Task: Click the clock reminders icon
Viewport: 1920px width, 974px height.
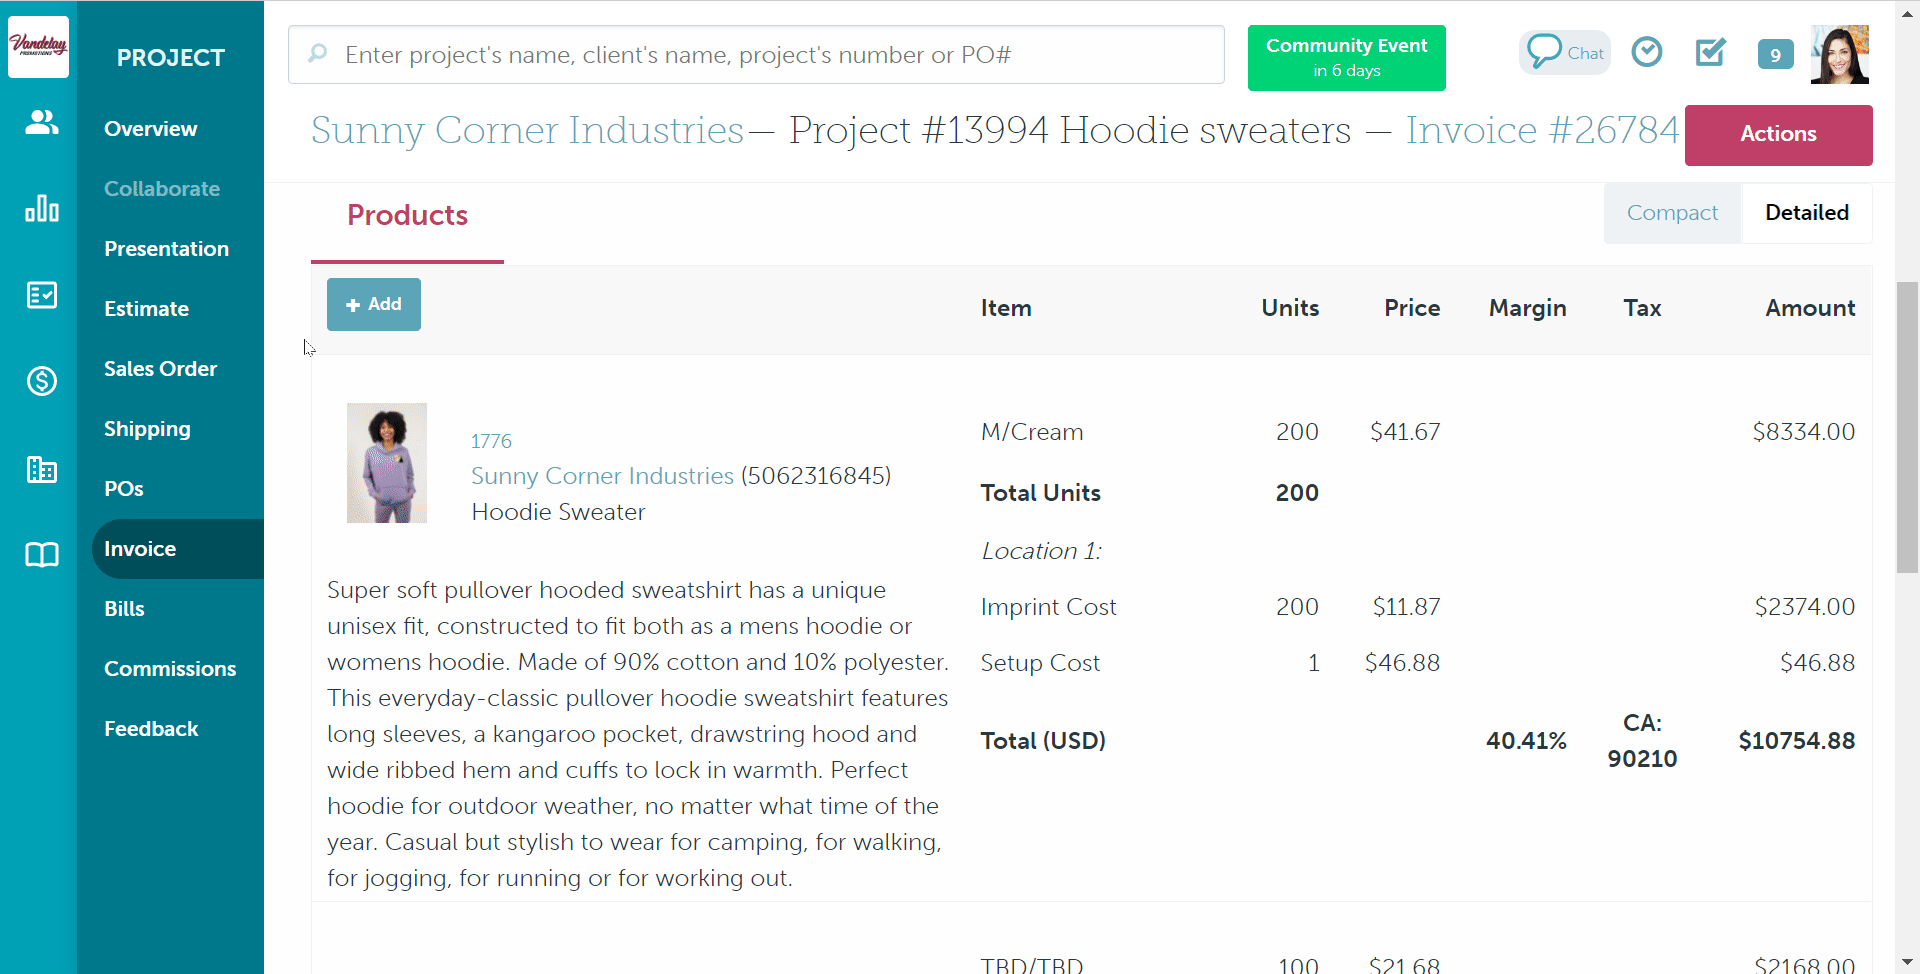Action: [1646, 52]
